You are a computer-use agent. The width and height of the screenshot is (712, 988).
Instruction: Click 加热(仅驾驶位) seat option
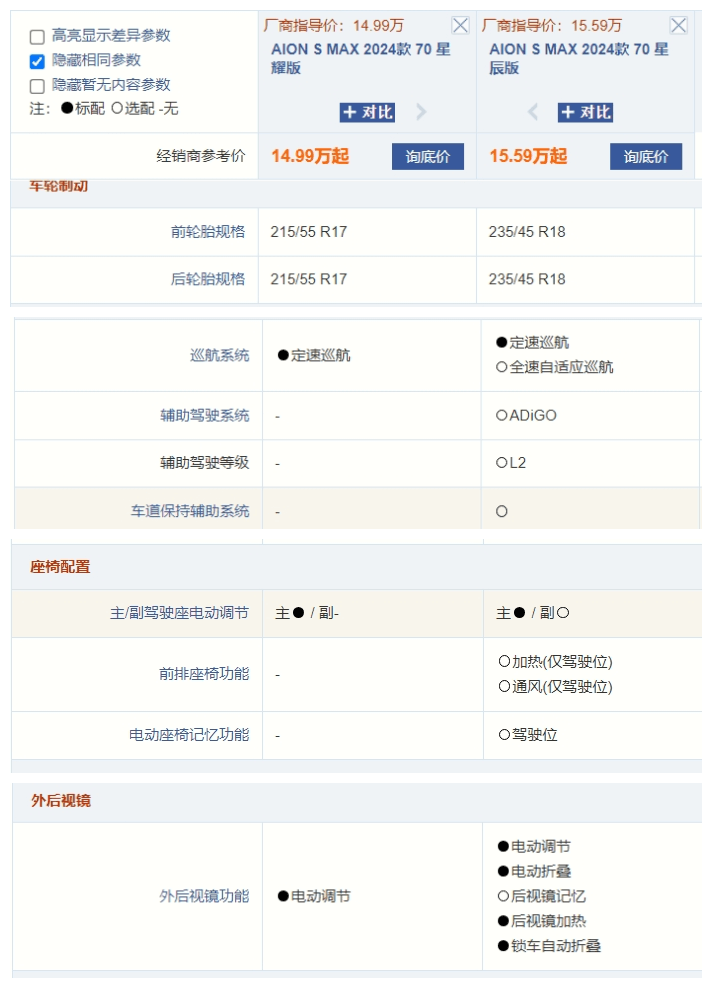556,662
